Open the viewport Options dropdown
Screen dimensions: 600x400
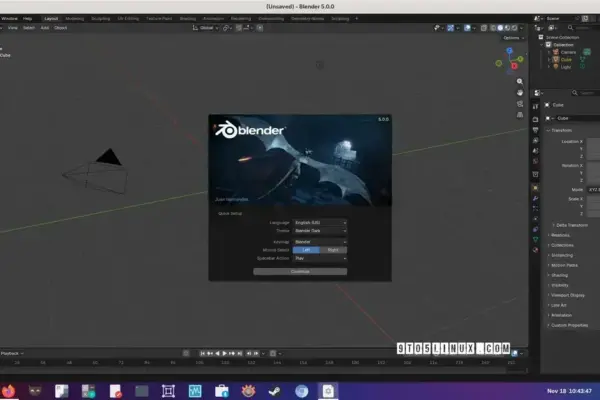coord(514,38)
